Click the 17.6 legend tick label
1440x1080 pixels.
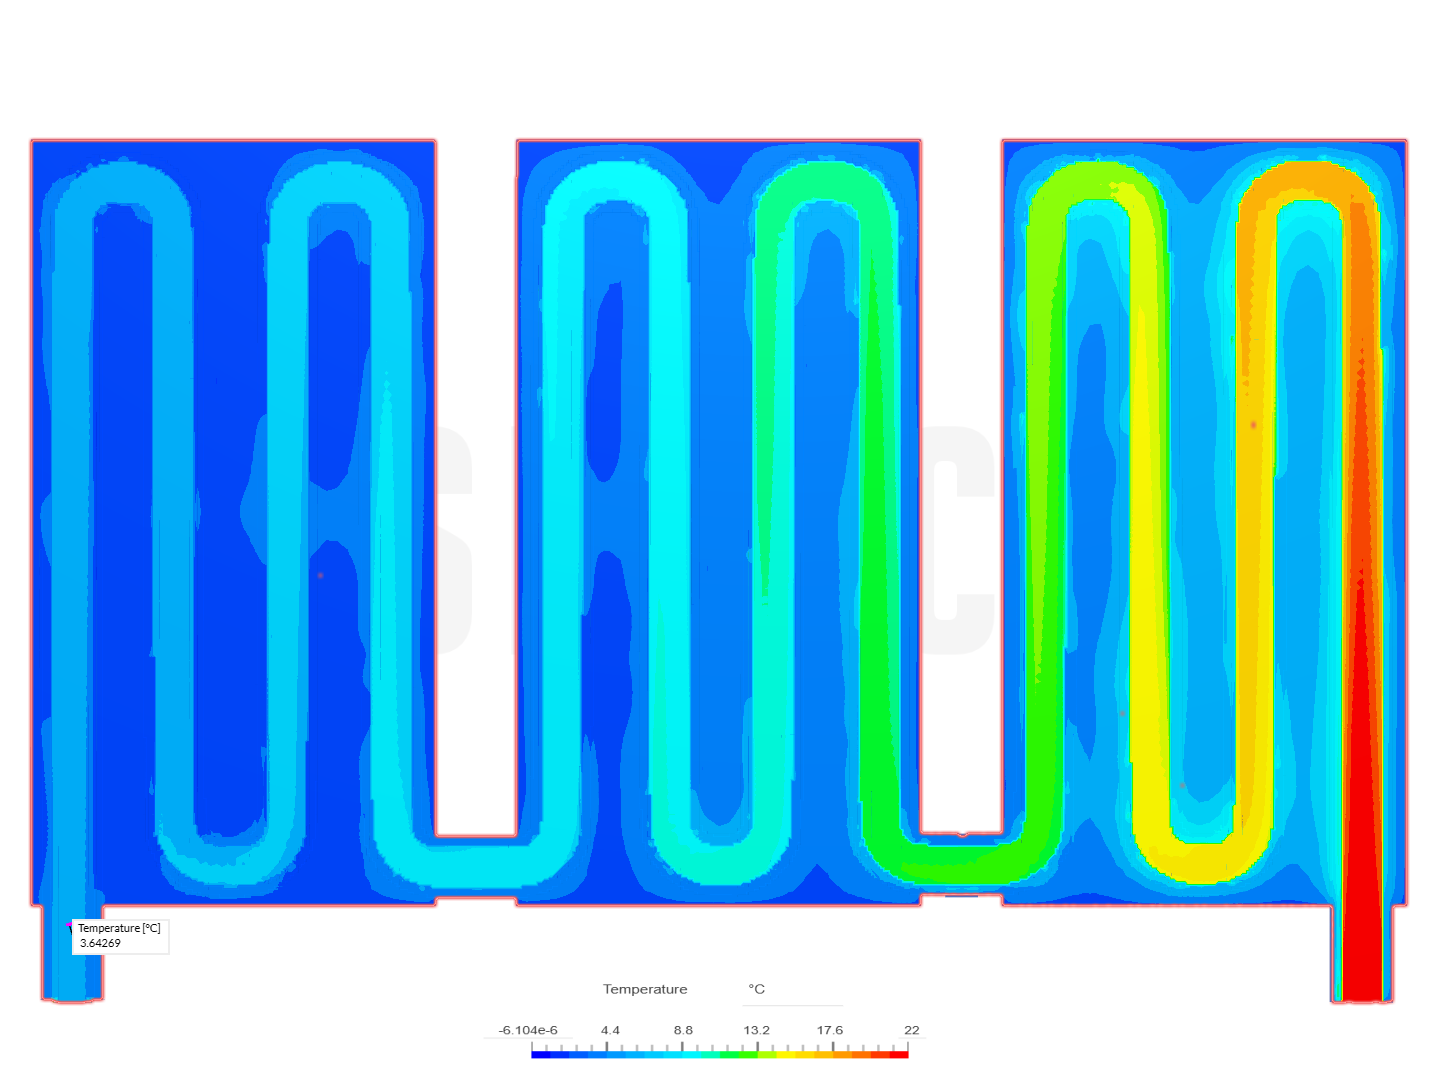pyautogui.click(x=830, y=1030)
